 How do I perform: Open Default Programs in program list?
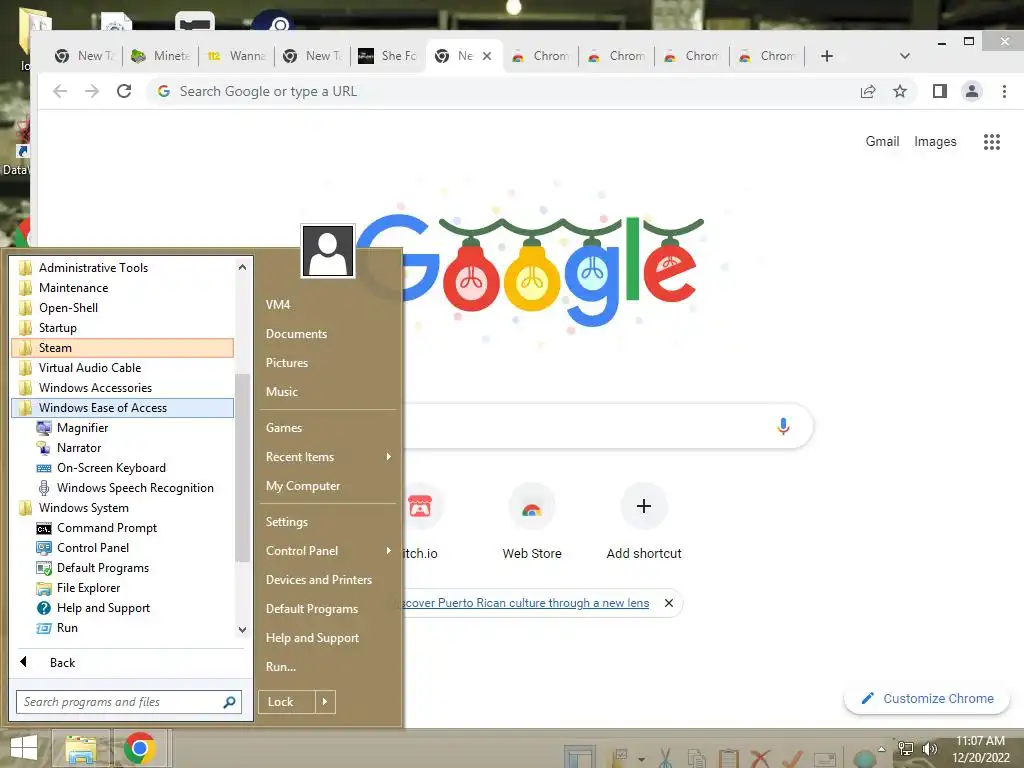click(93, 568)
